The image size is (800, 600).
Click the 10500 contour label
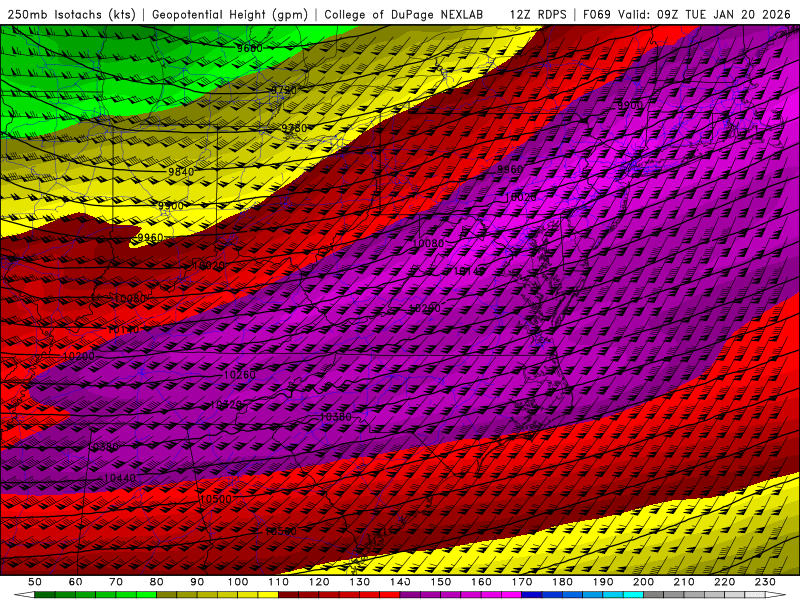215,499
